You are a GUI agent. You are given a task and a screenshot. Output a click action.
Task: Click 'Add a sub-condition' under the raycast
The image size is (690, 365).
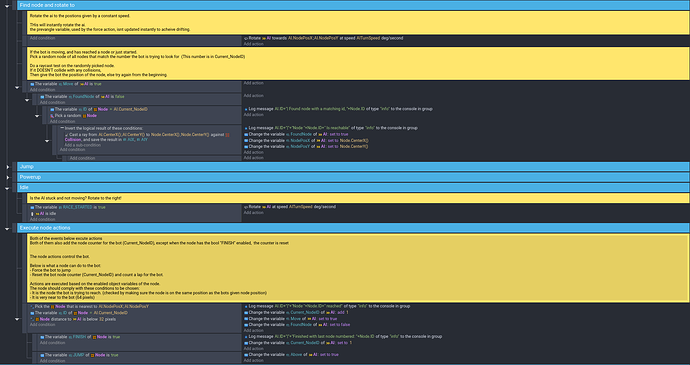click(82, 145)
